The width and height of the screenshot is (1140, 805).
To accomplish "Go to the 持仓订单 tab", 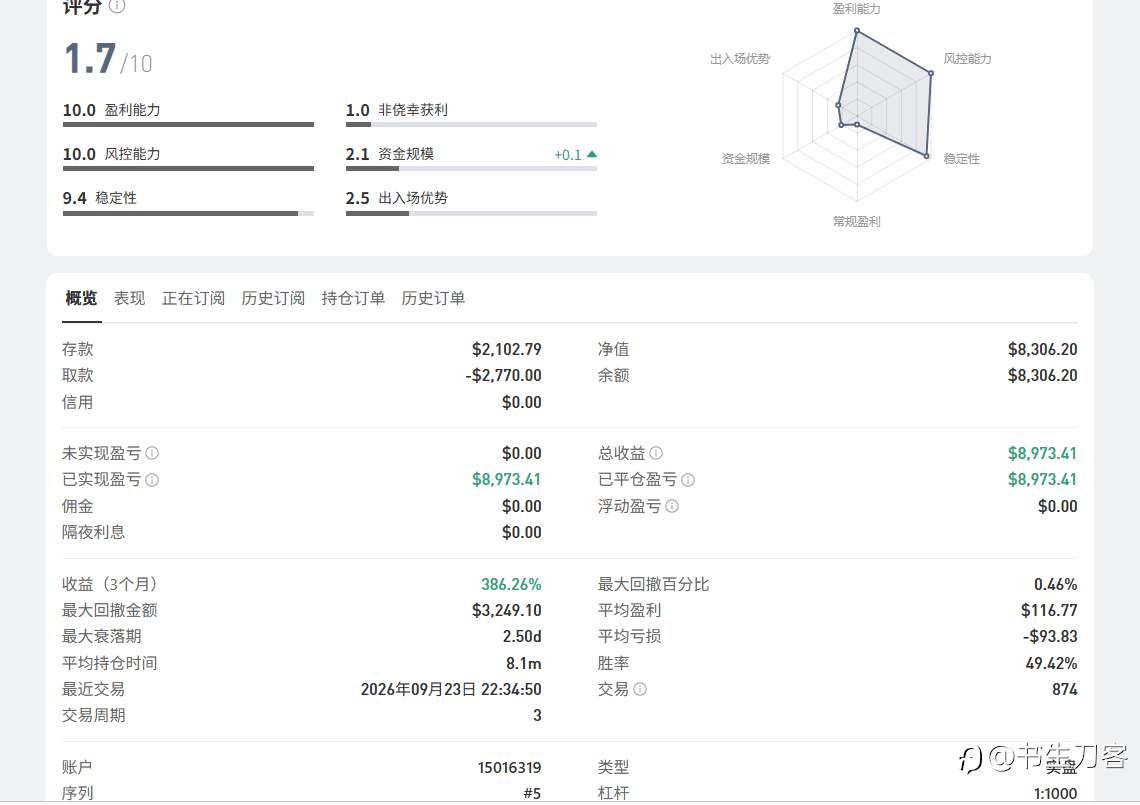I will 353,298.
